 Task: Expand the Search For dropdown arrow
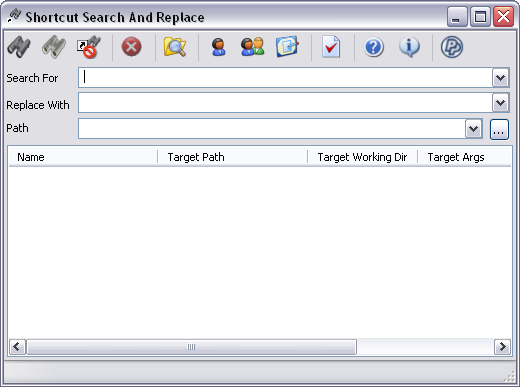(x=500, y=78)
